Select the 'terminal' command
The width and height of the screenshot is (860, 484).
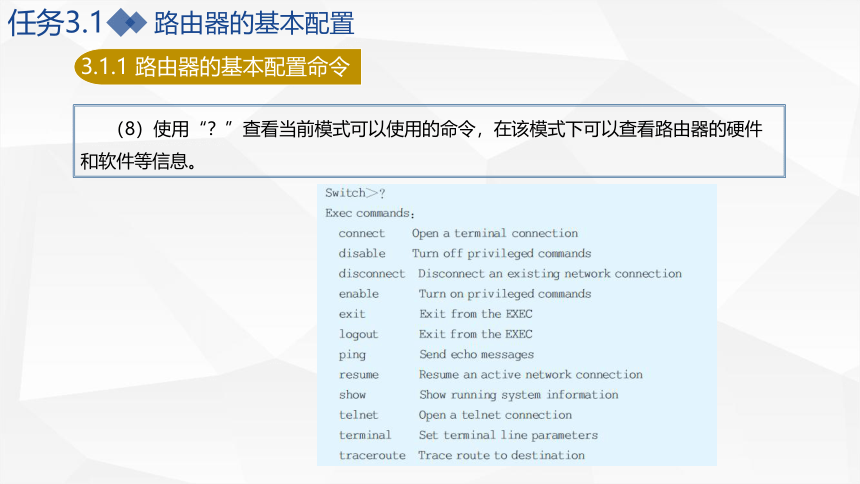click(365, 435)
